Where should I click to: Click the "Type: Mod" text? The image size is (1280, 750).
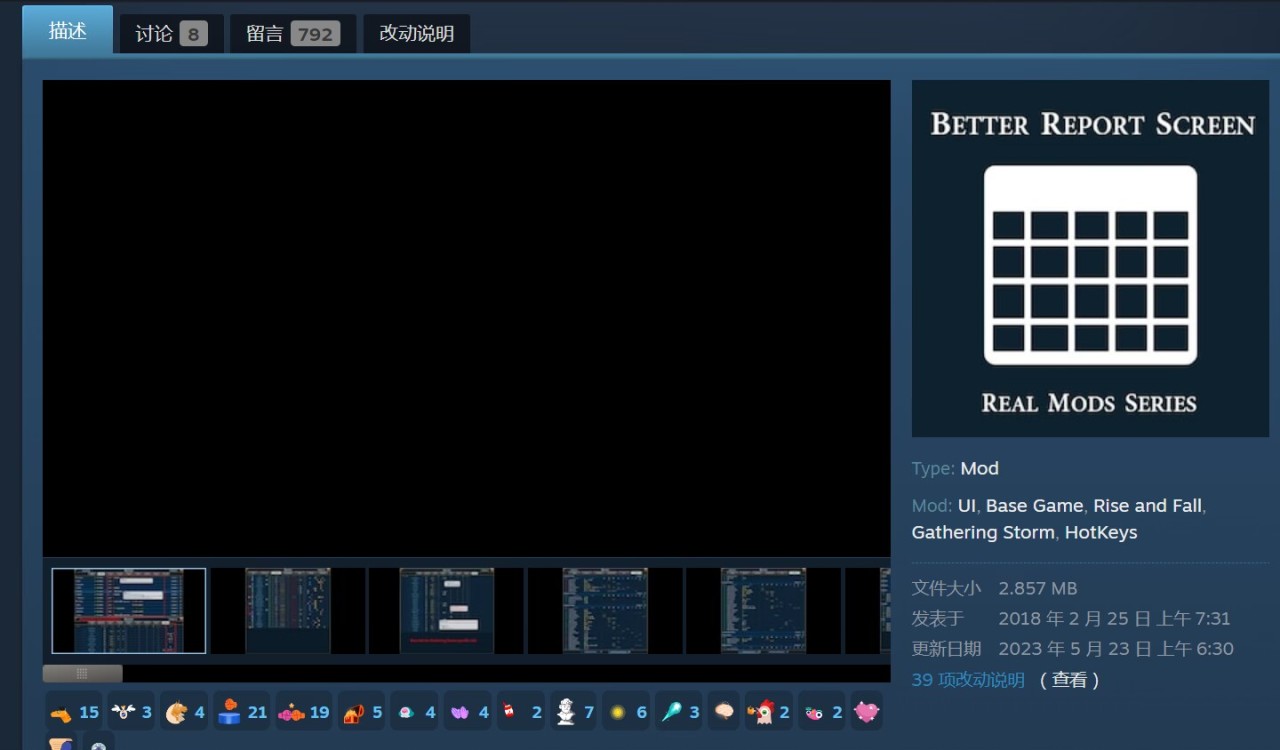tap(955, 469)
